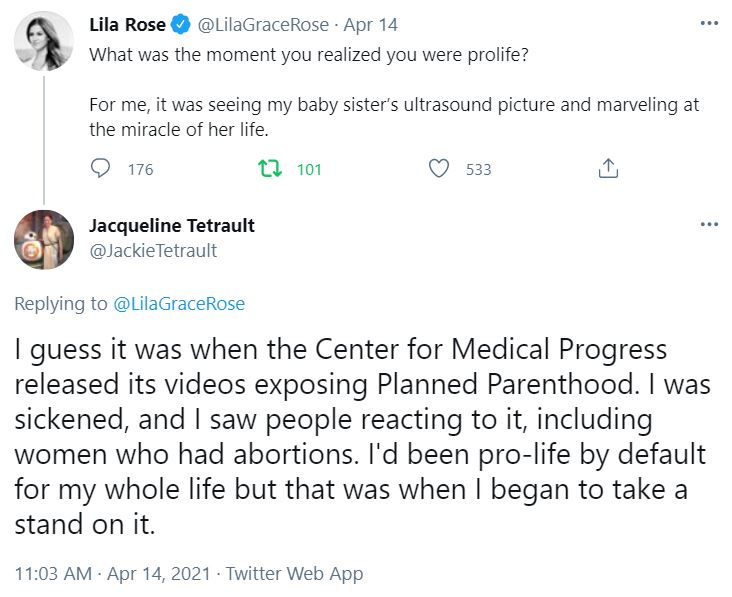The image size is (732, 597).
Task: Click the Lila Rose display name
Action: click(x=127, y=24)
